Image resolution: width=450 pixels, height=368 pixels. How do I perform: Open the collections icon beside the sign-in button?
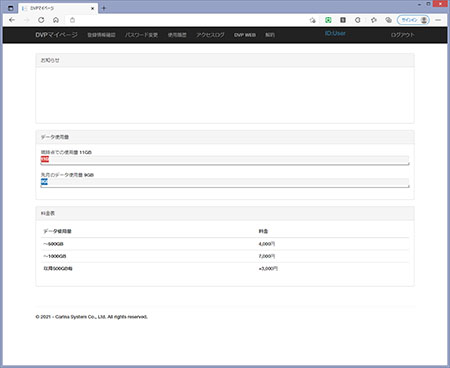pyautogui.click(x=388, y=20)
